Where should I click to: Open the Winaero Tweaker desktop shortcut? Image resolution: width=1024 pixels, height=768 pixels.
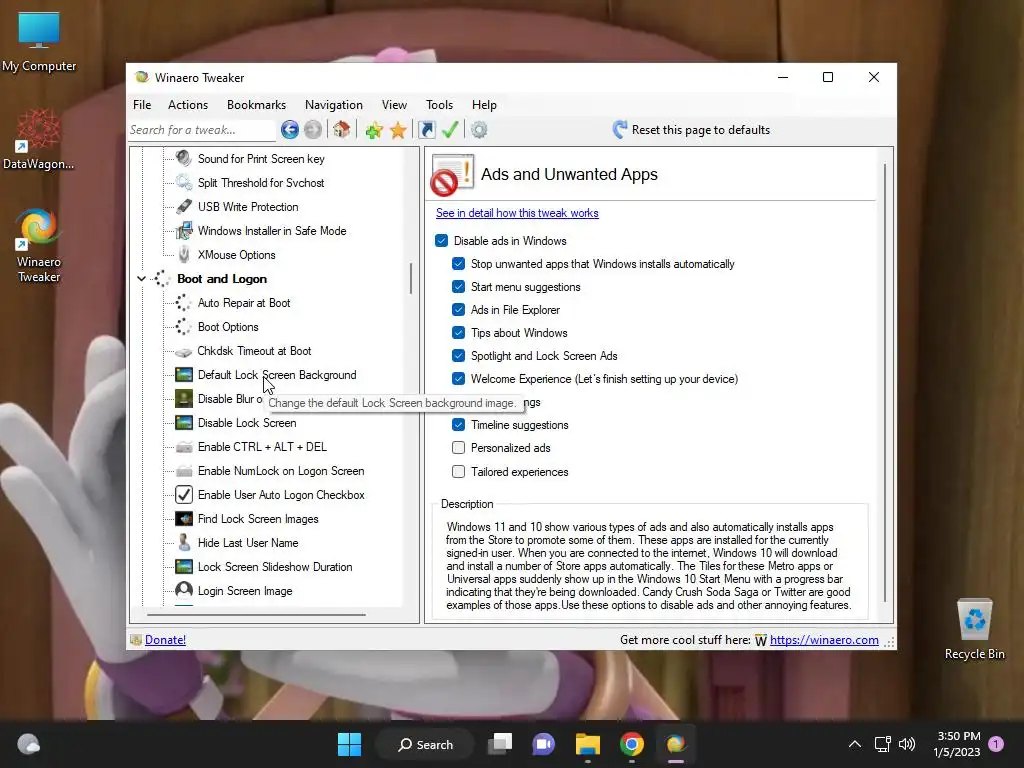pos(39,246)
